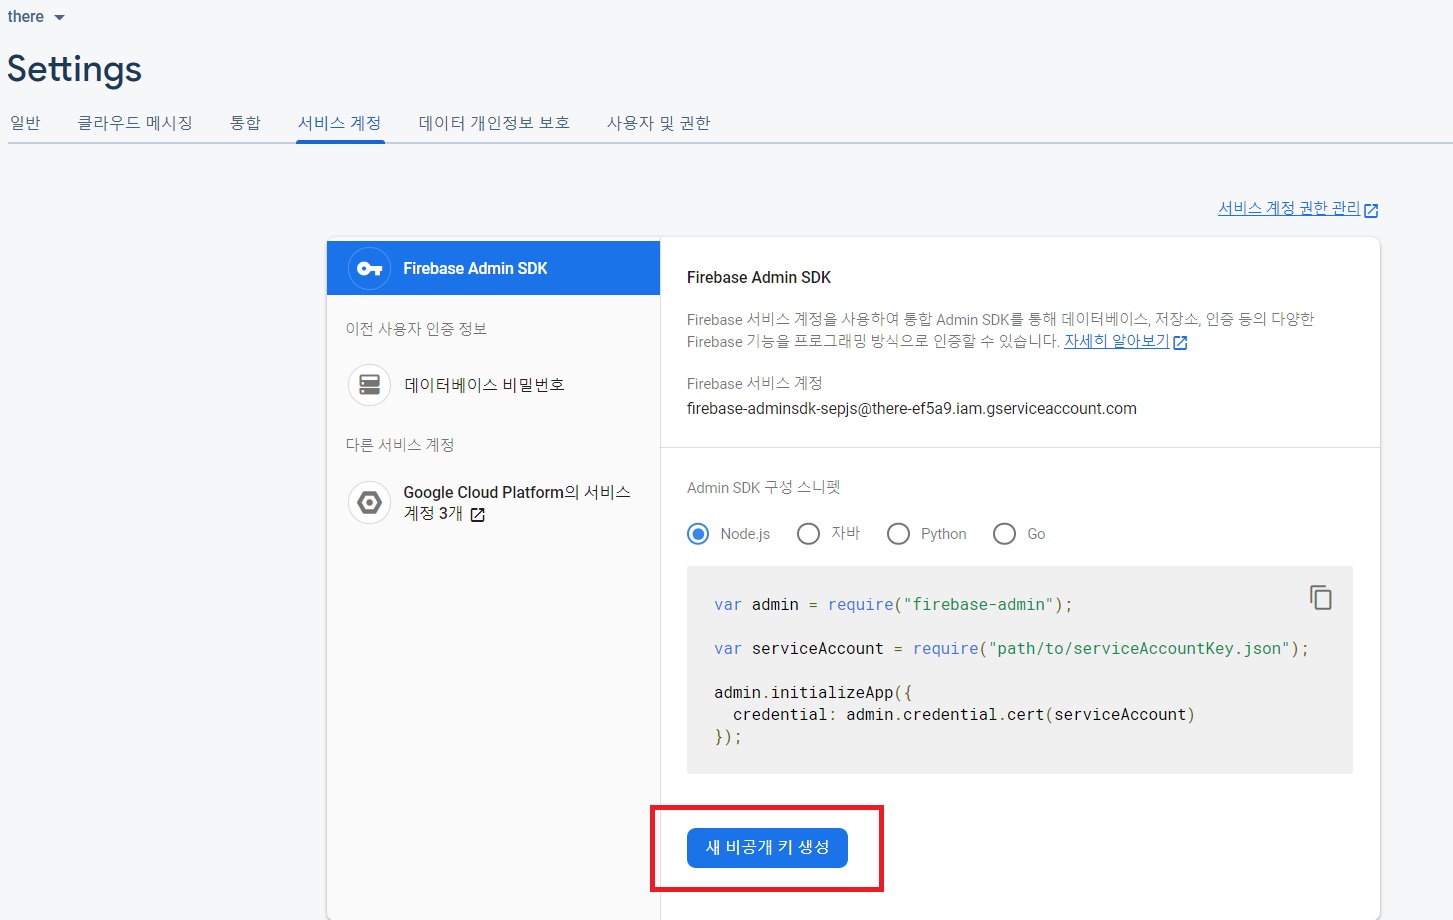Go to 데이터 개인정보 보호 tab
The width and height of the screenshot is (1453, 920).
(494, 123)
